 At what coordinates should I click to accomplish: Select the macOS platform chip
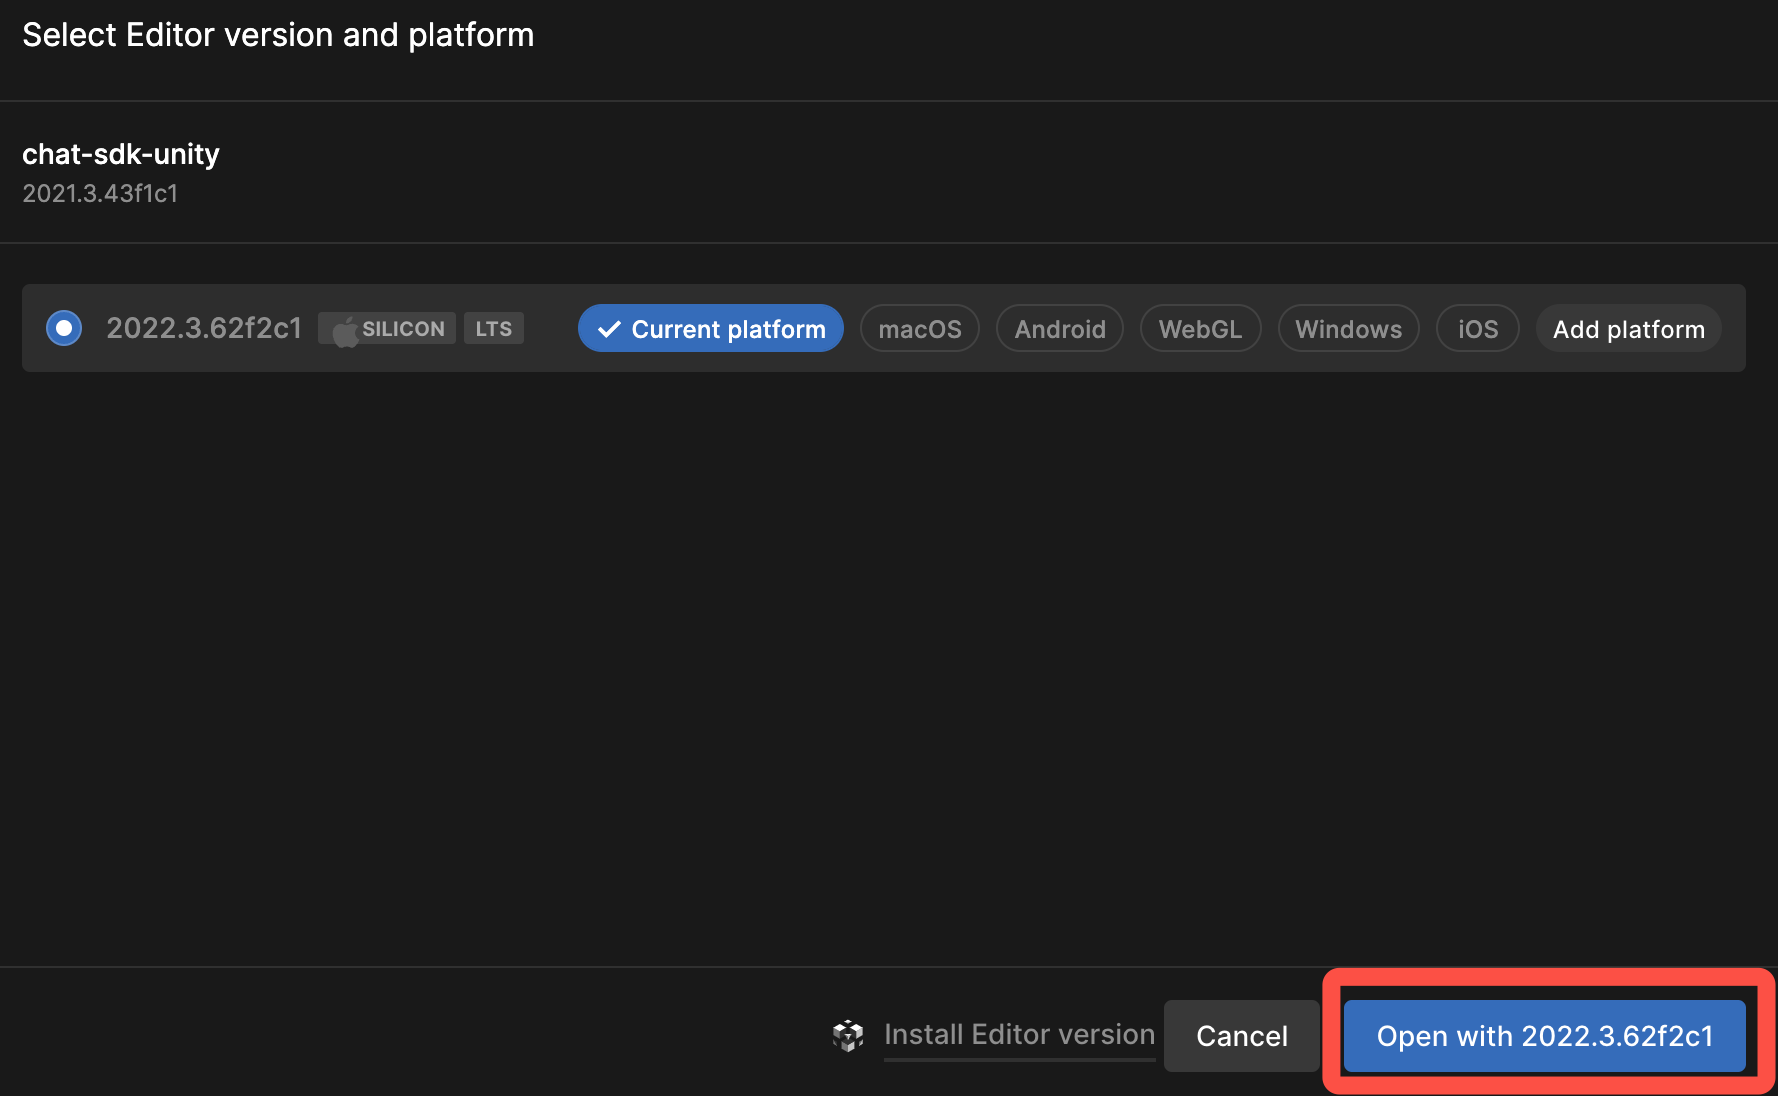(920, 328)
